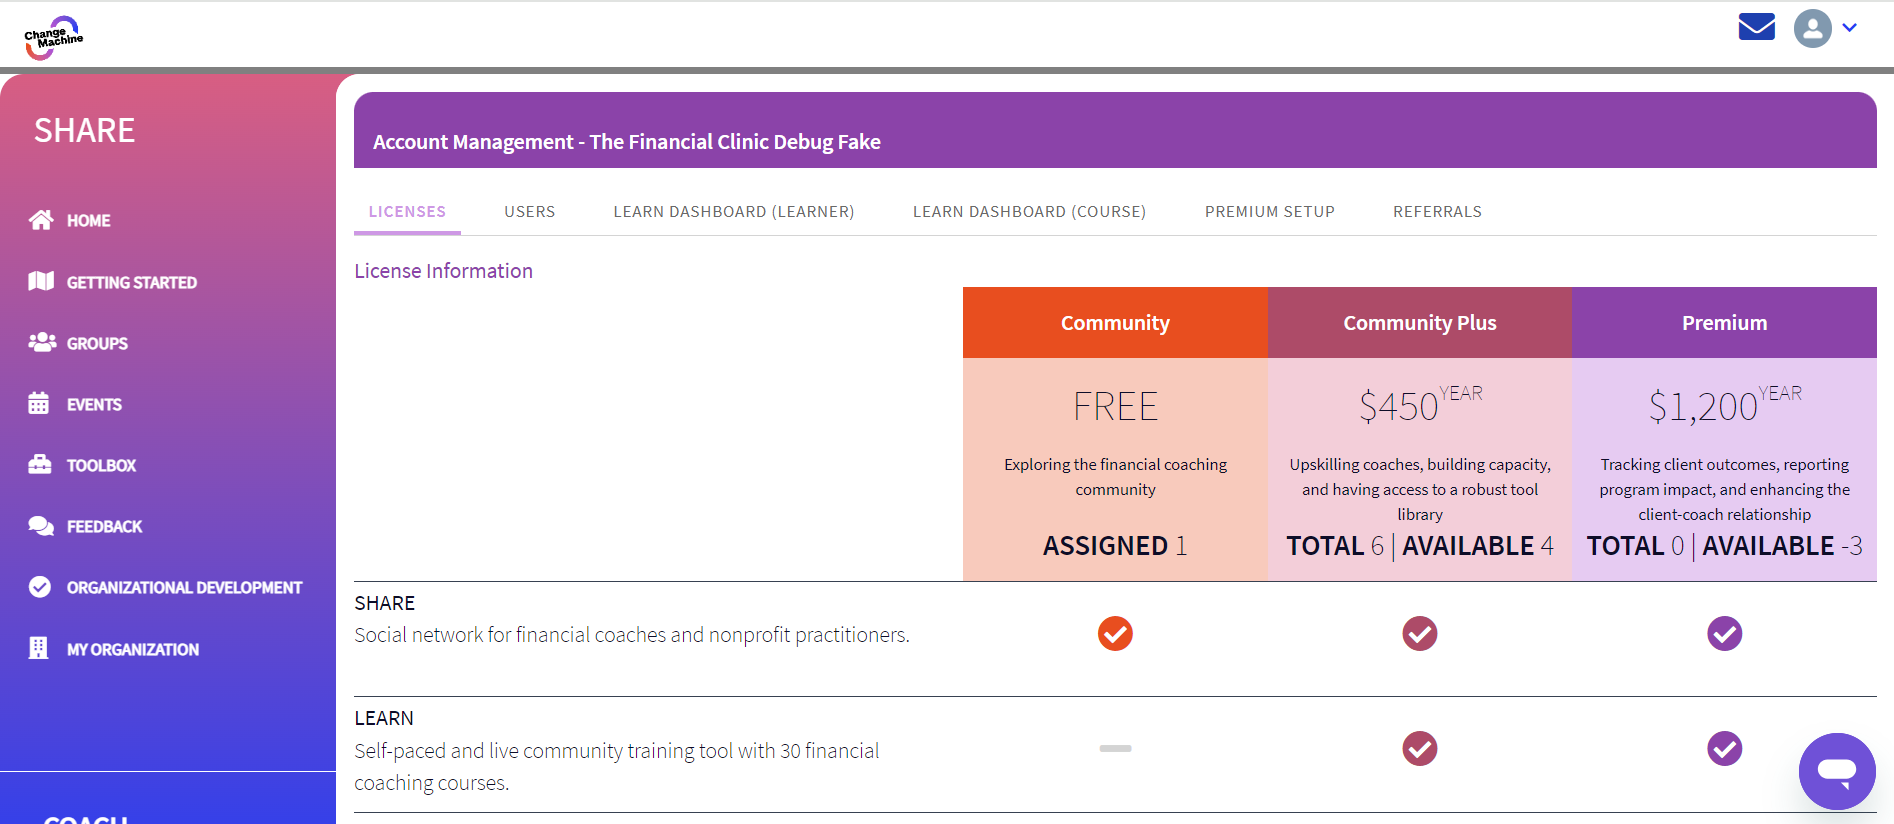This screenshot has width=1894, height=824.
Task: Click the $1,200 per year price
Action: click(1725, 404)
